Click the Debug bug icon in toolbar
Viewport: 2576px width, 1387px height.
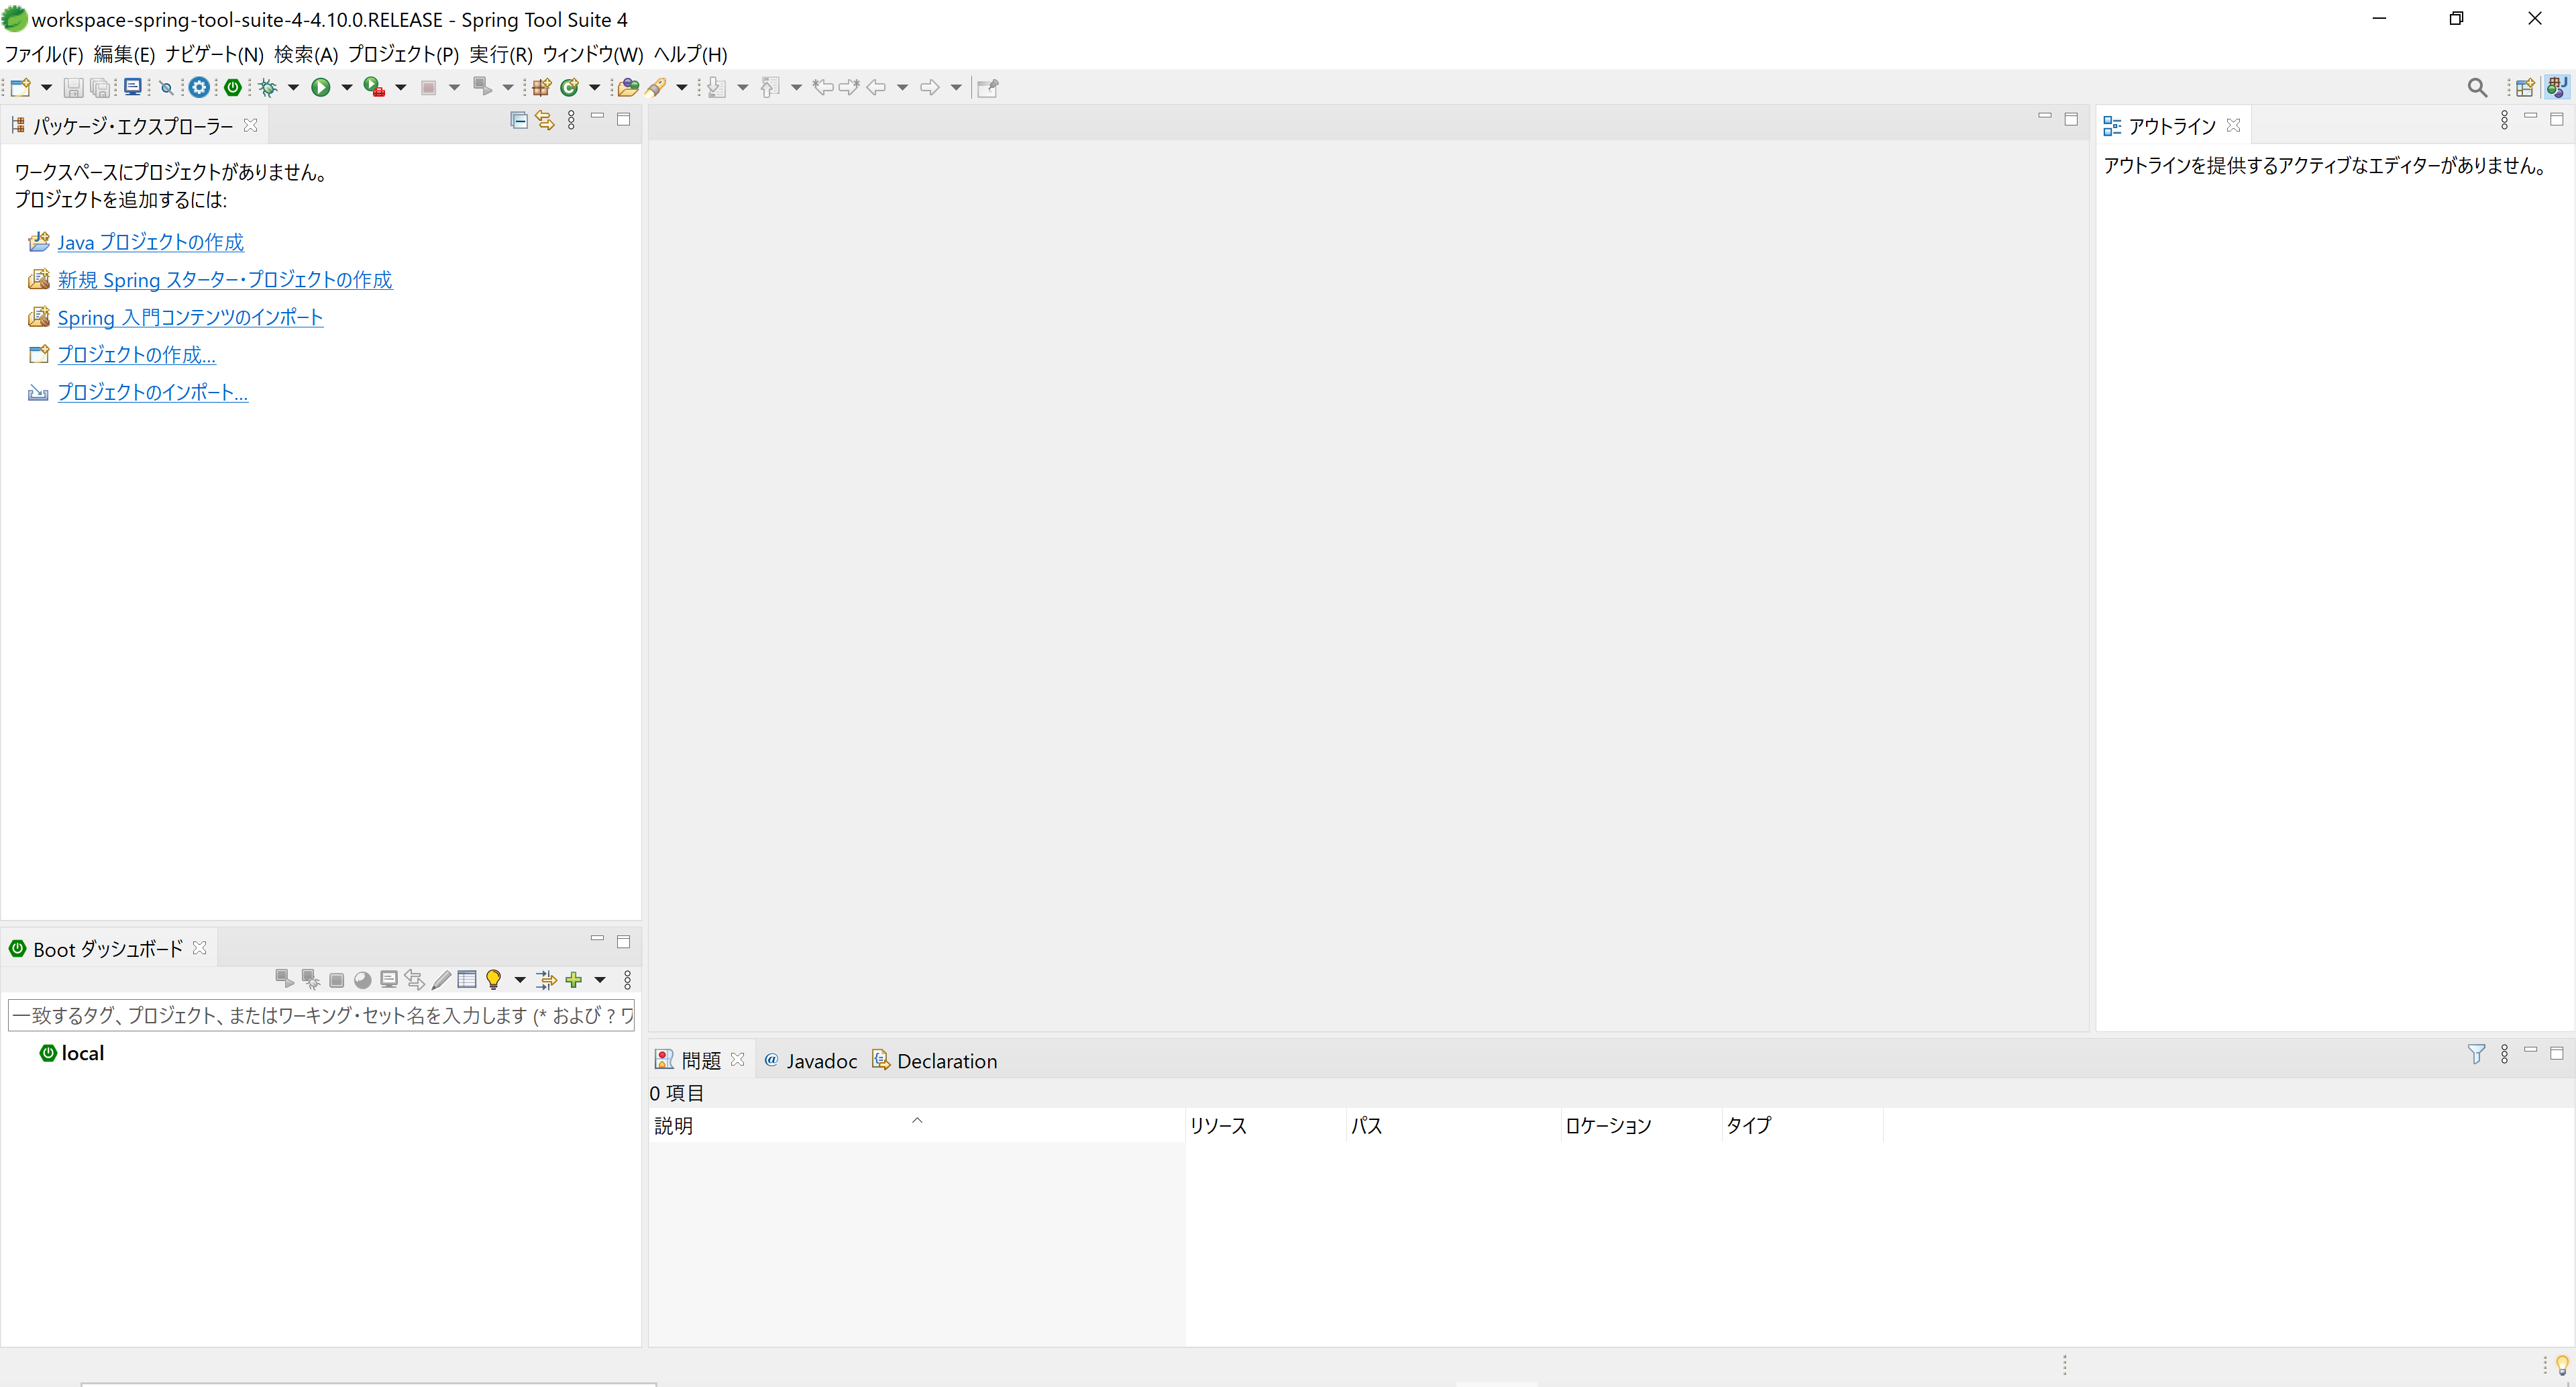point(267,88)
